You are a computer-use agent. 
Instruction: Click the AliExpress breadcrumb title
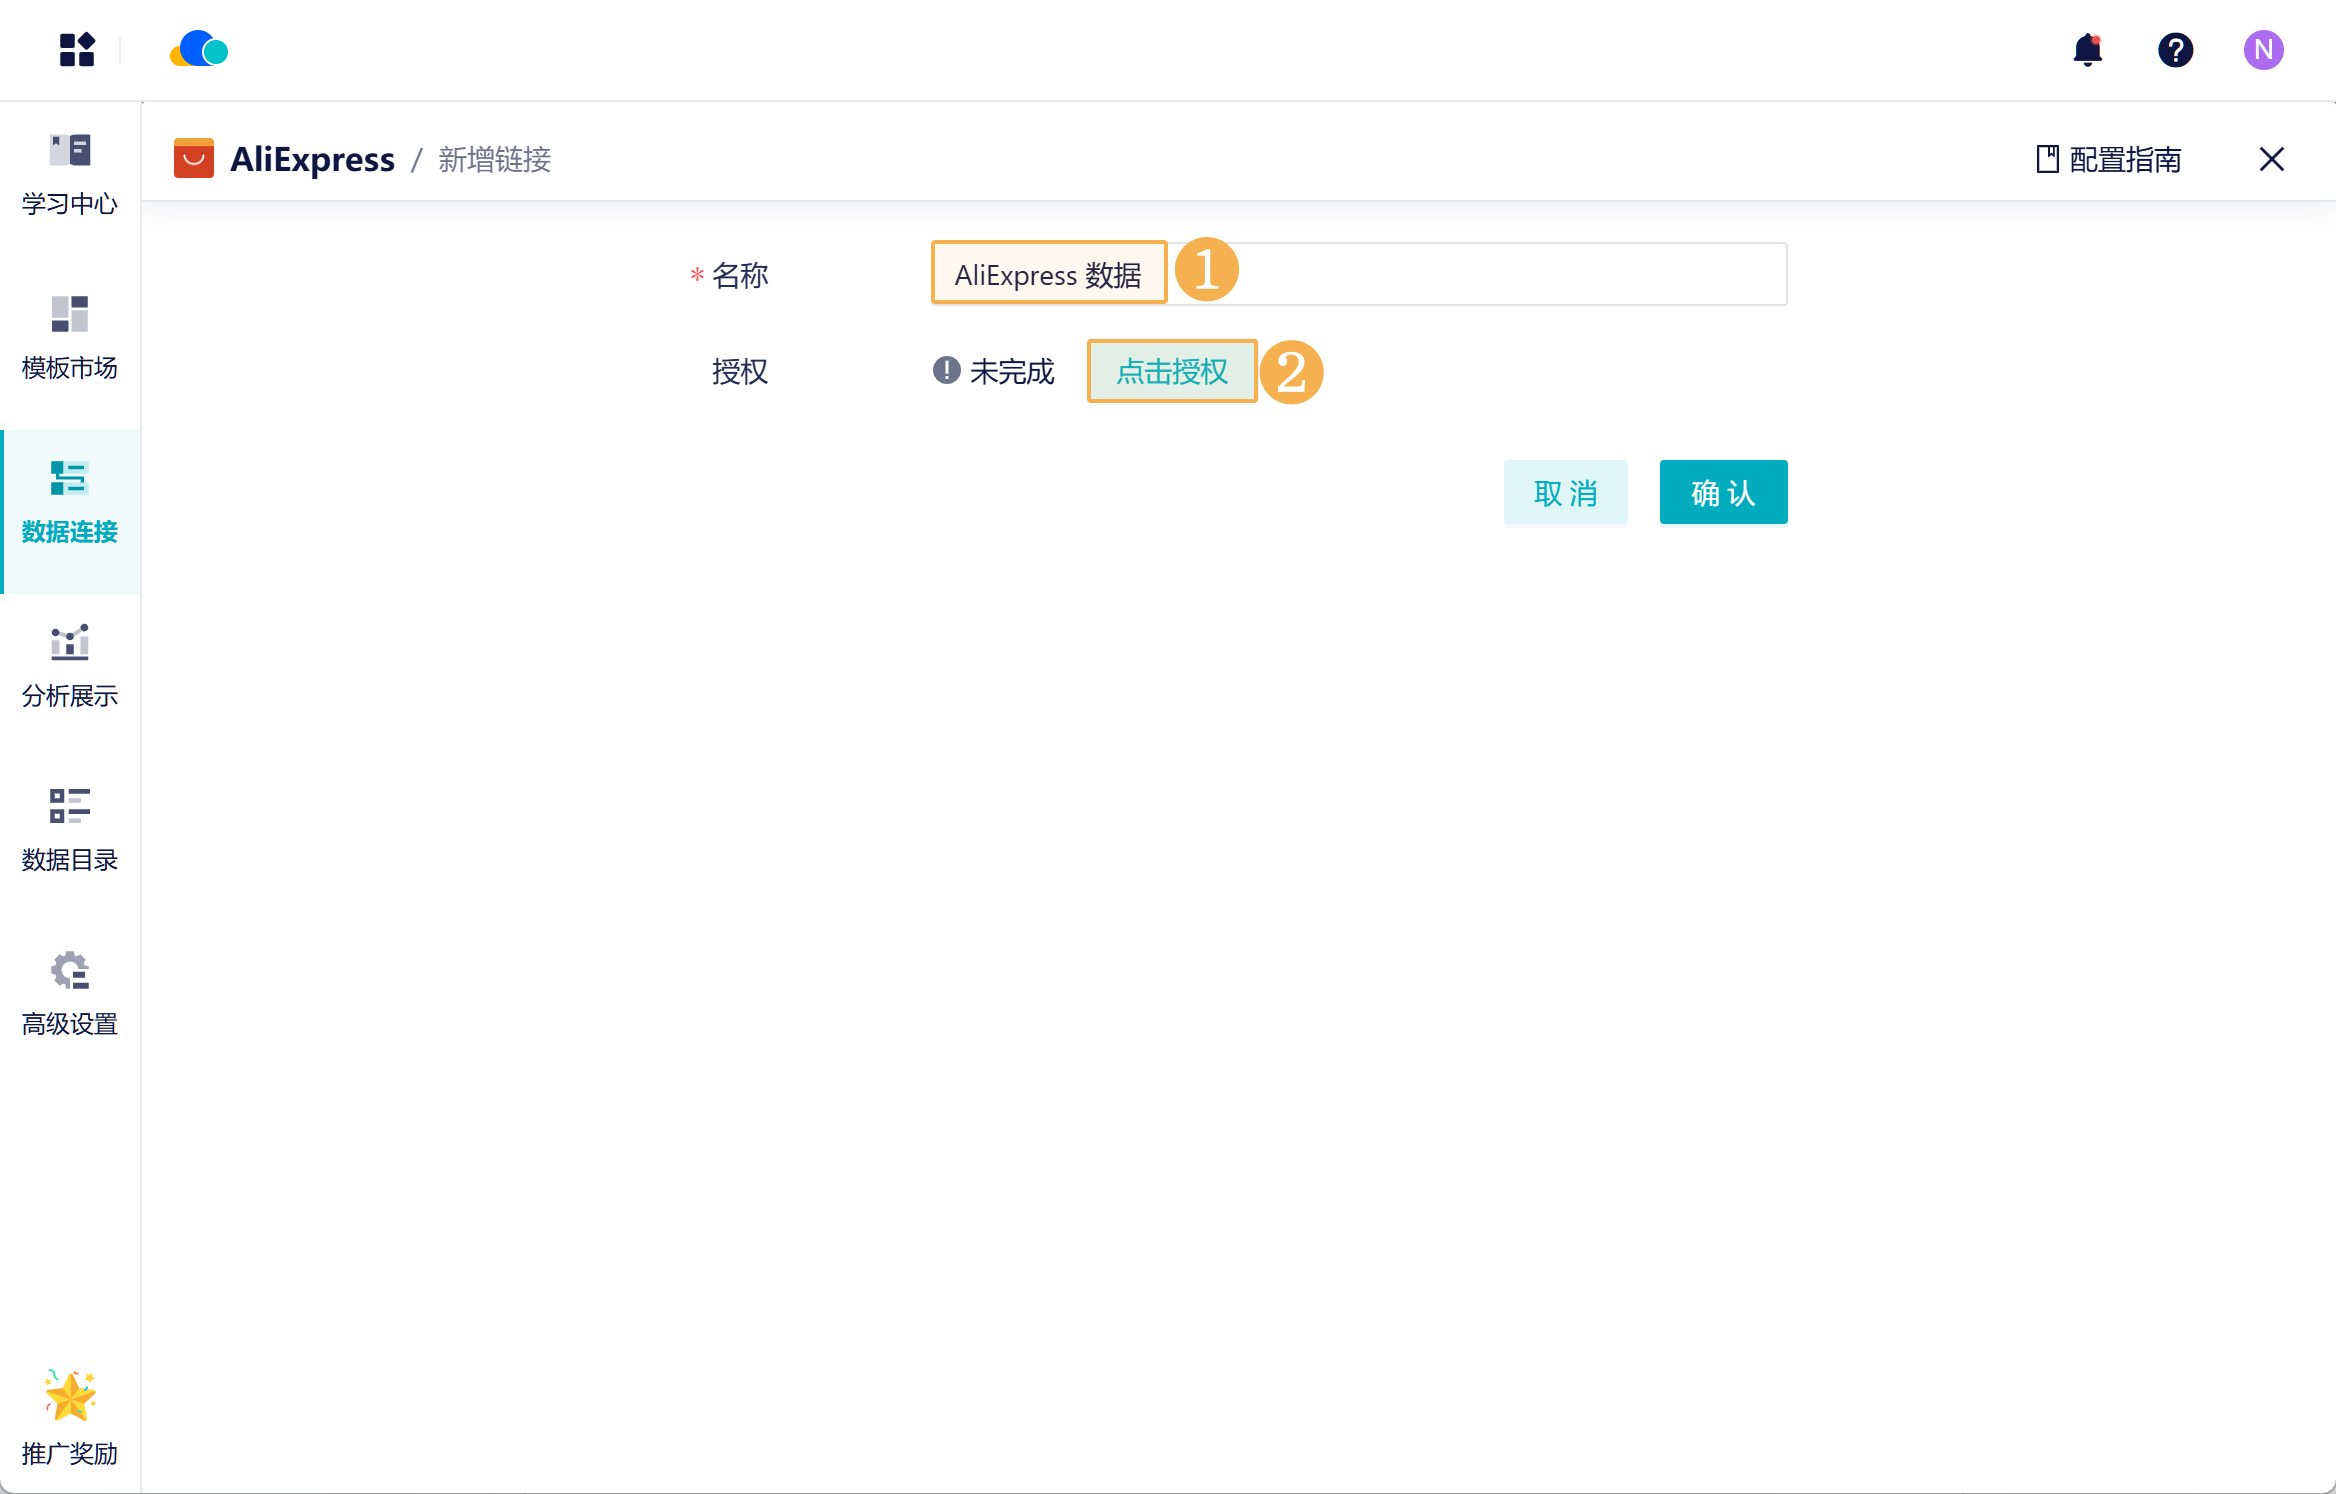click(x=312, y=159)
